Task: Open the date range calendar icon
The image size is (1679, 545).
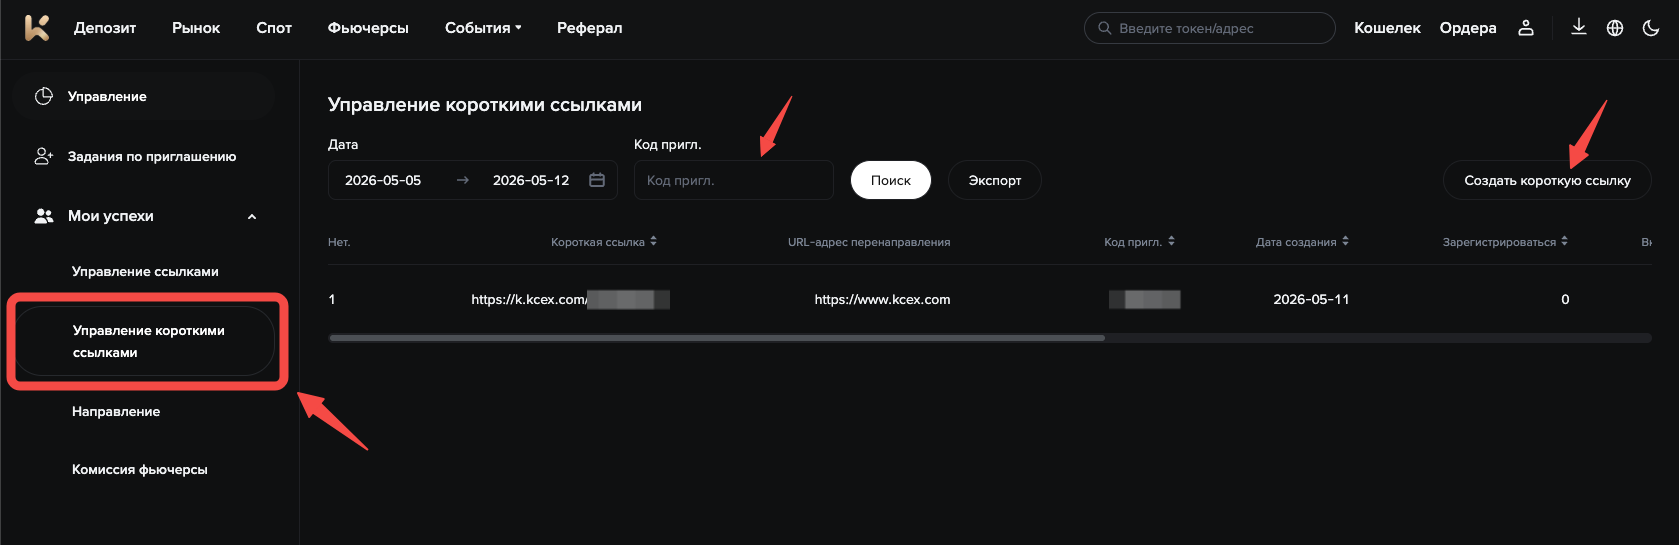Action: click(x=597, y=180)
